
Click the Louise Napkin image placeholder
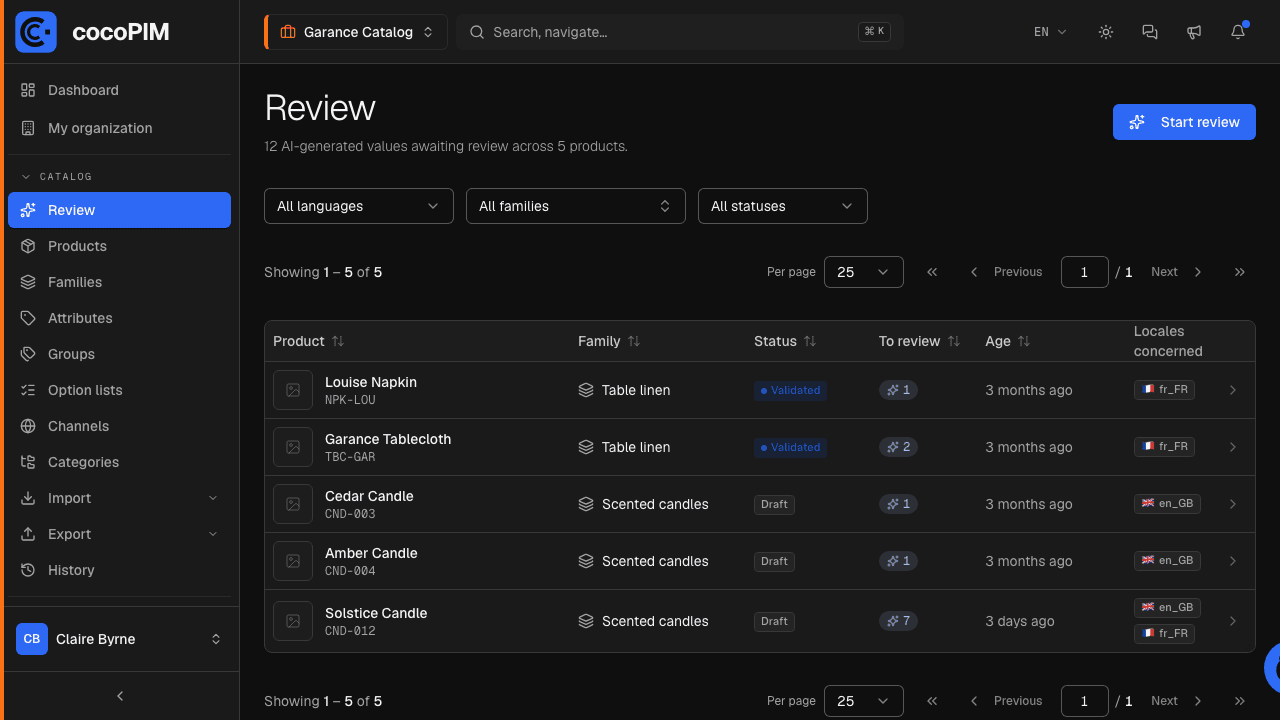click(293, 390)
